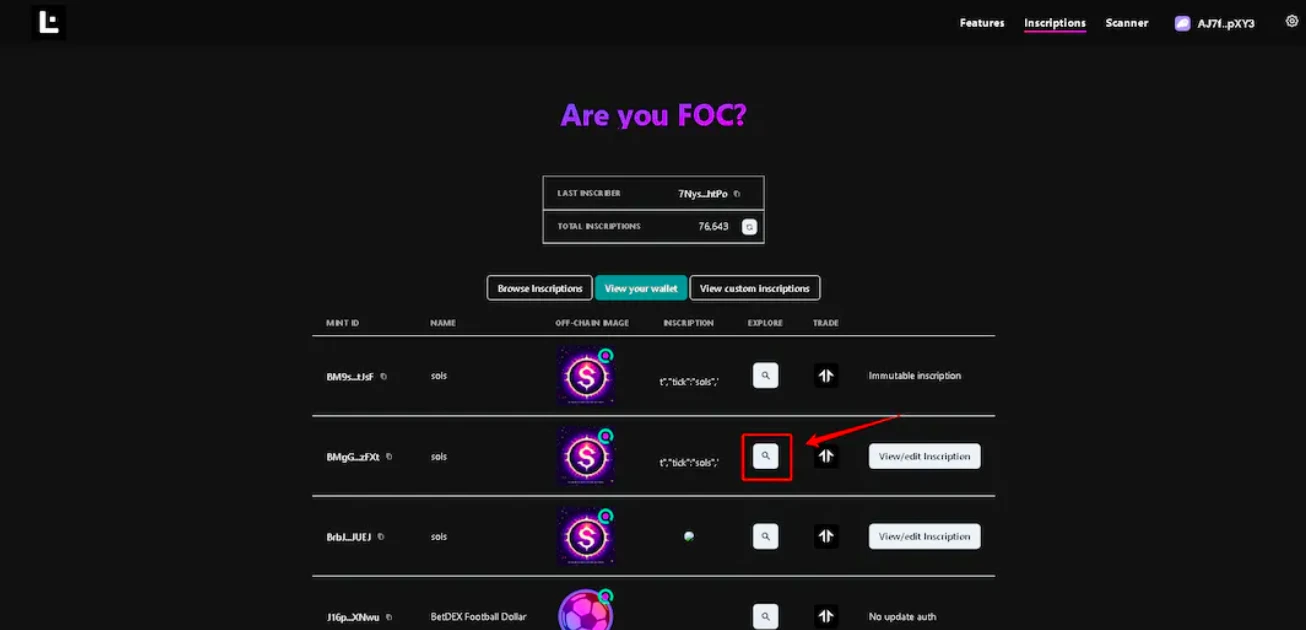This screenshot has height=630, width=1306.
Task: Copy the last inscriber address
Action: [737, 194]
